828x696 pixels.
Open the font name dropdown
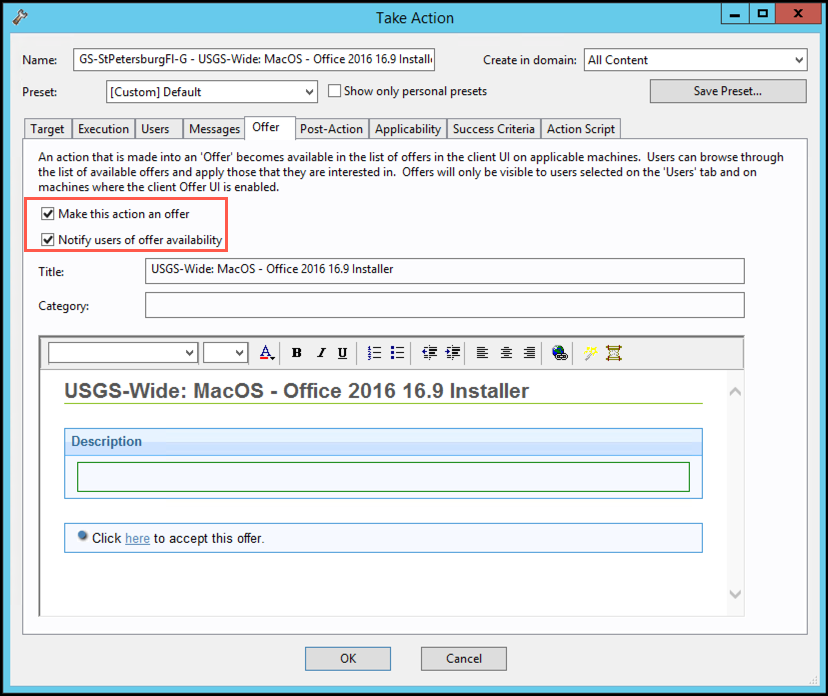[123, 353]
